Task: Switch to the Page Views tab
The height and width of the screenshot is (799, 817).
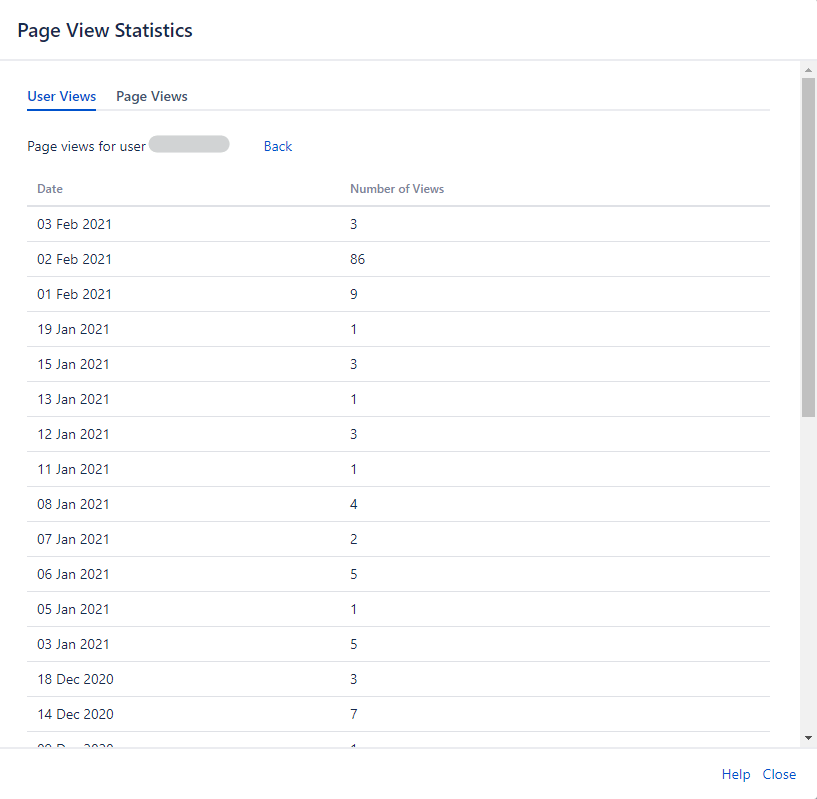Action: pyautogui.click(x=152, y=96)
